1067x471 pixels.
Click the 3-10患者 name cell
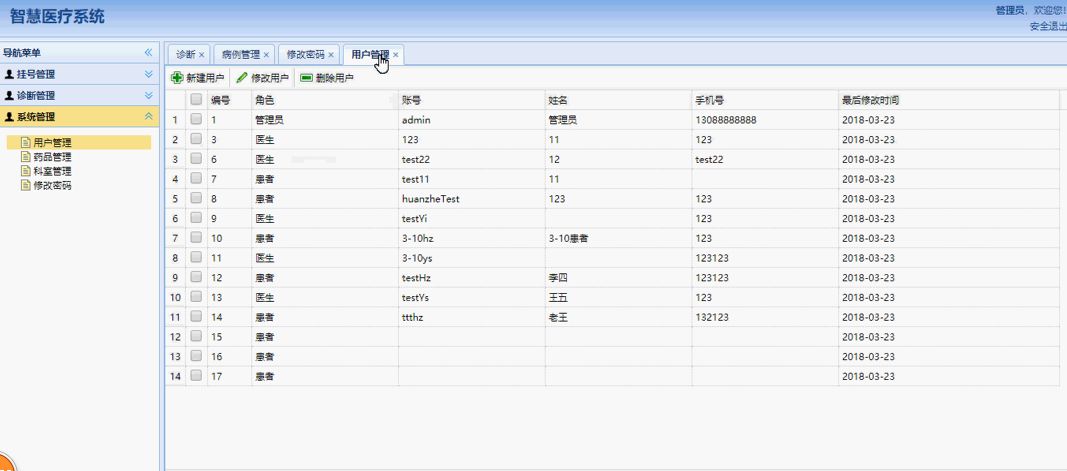tap(619, 238)
